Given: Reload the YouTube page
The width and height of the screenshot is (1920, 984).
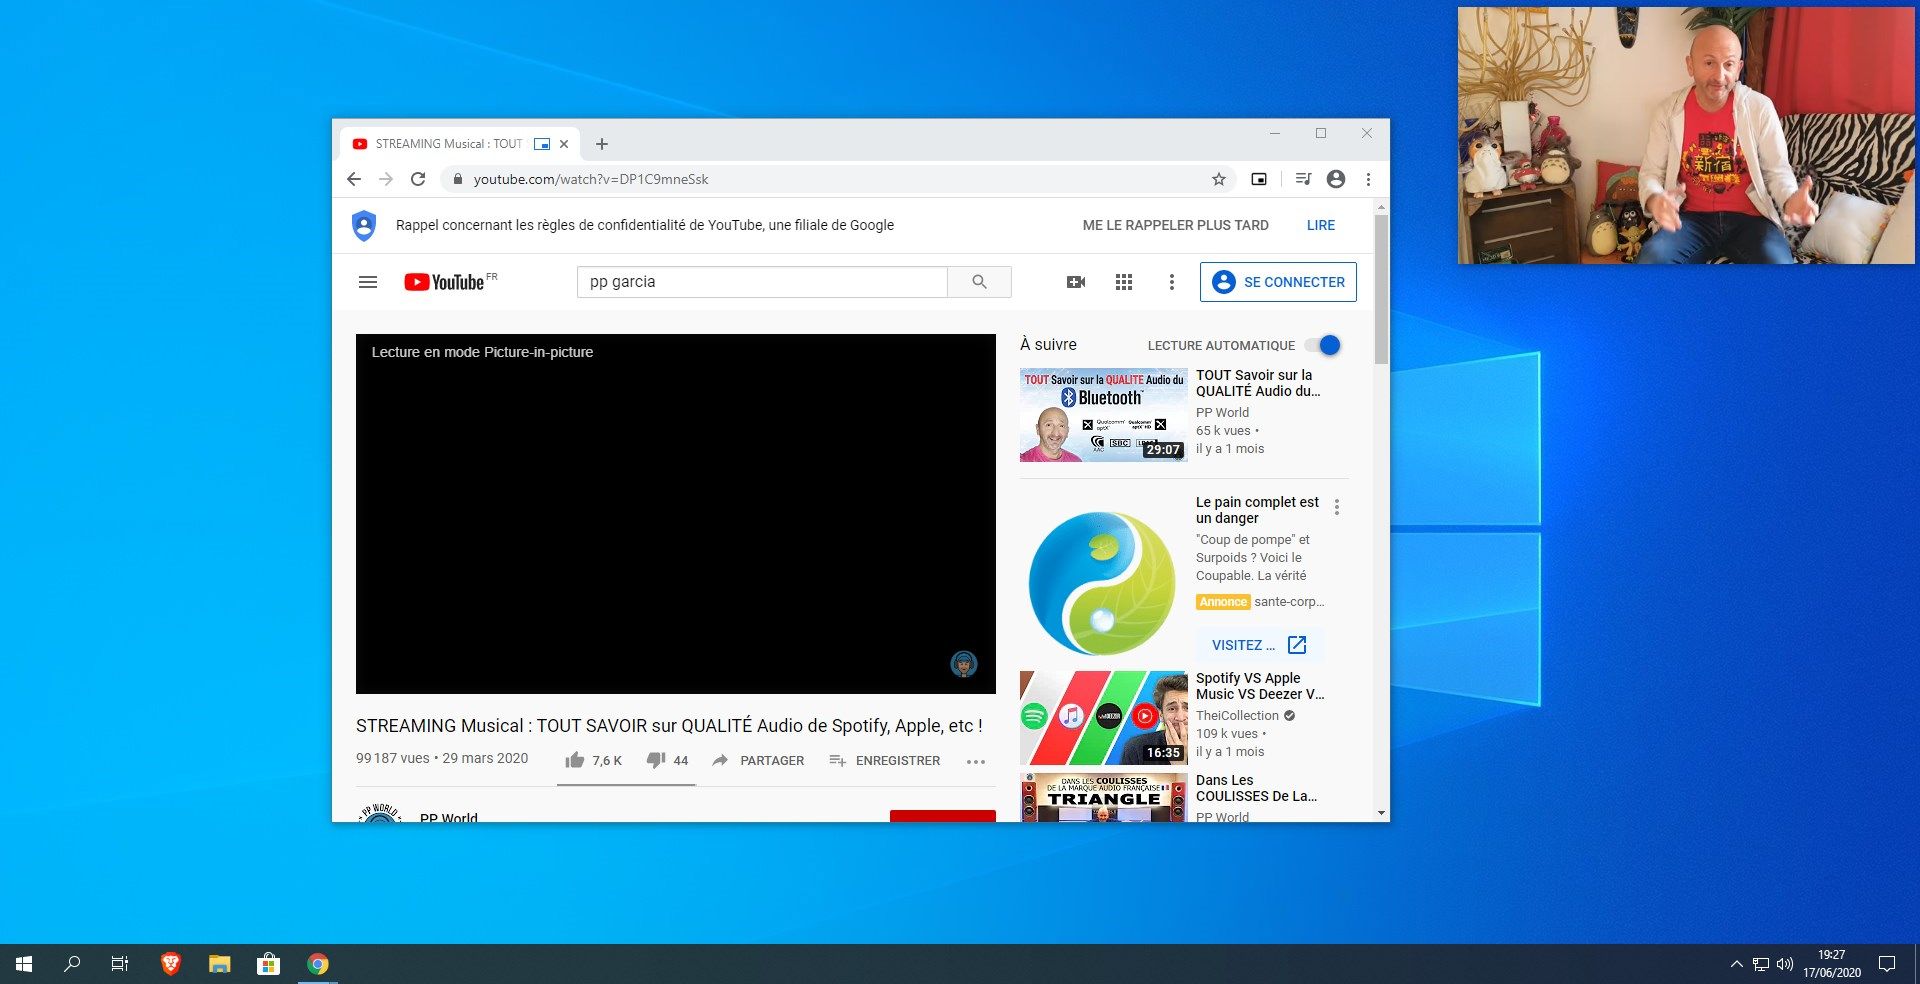Looking at the screenshot, I should tap(418, 179).
